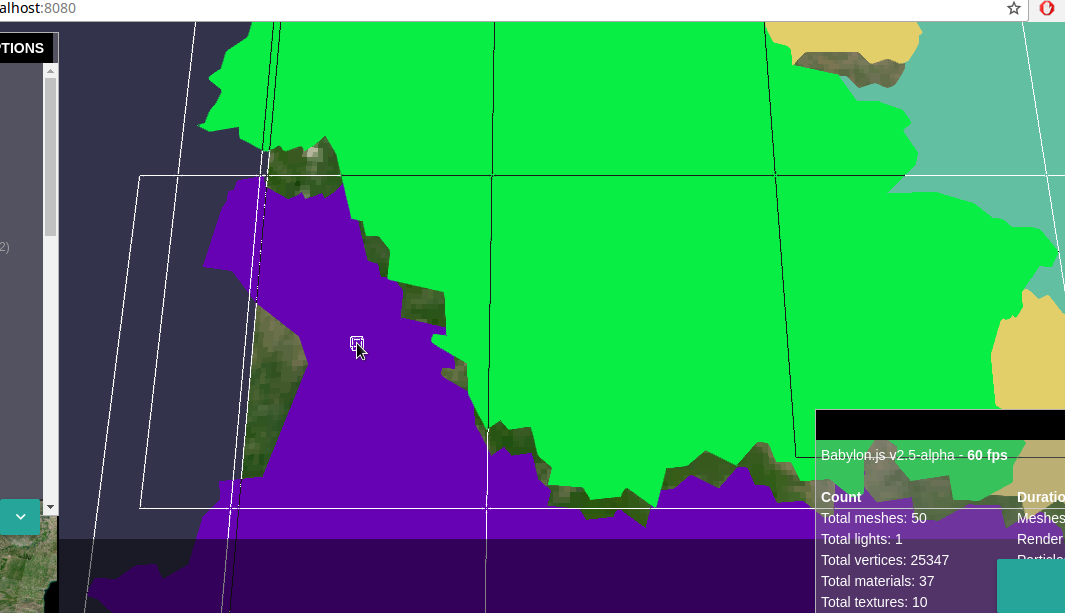This screenshot has height=613, width=1065.
Task: Click the satellite map thumbnail at bottom left
Action: pos(22,575)
